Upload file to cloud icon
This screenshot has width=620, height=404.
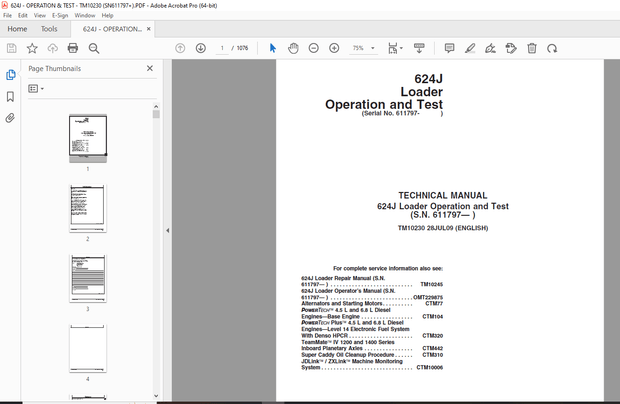pyautogui.click(x=53, y=48)
